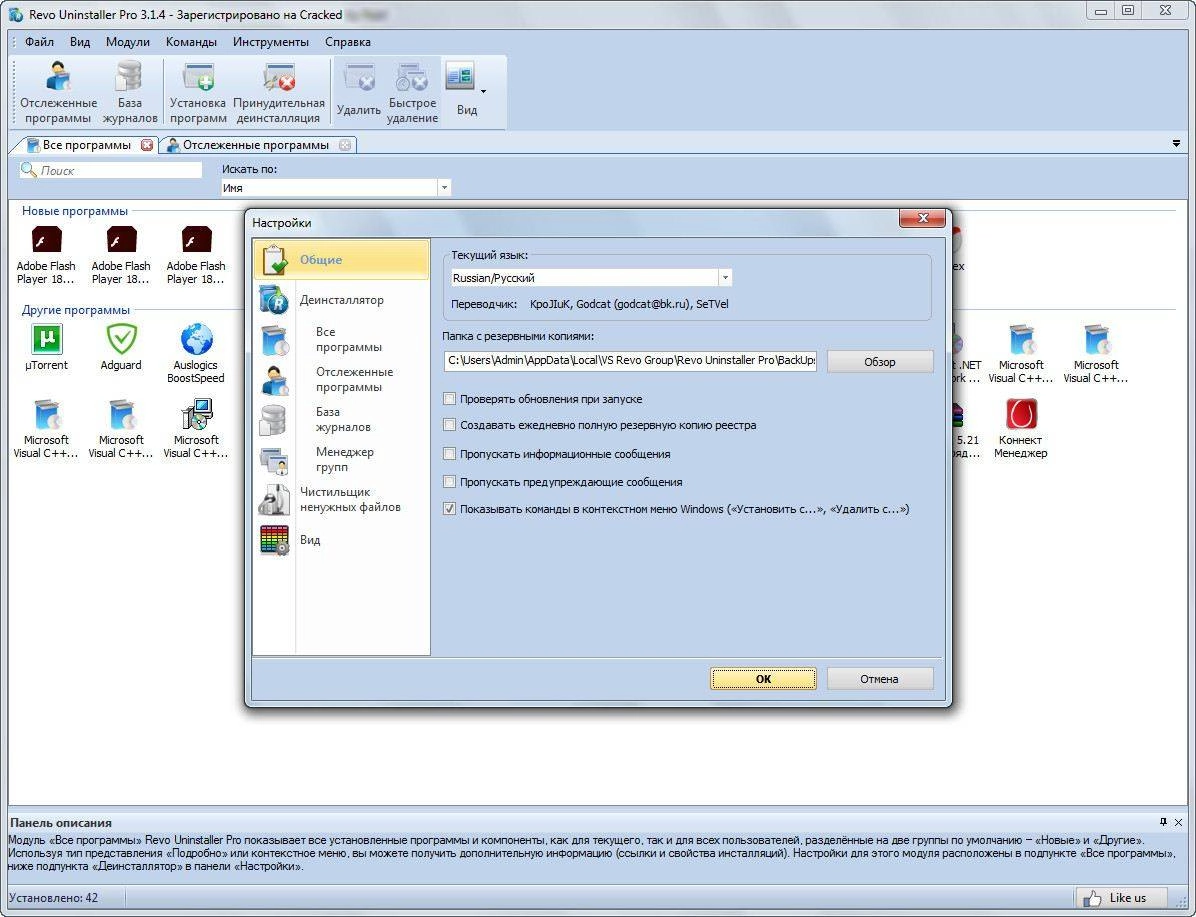Toggle Проверять обновления при запуске
The image size is (1196, 917).
[449, 399]
